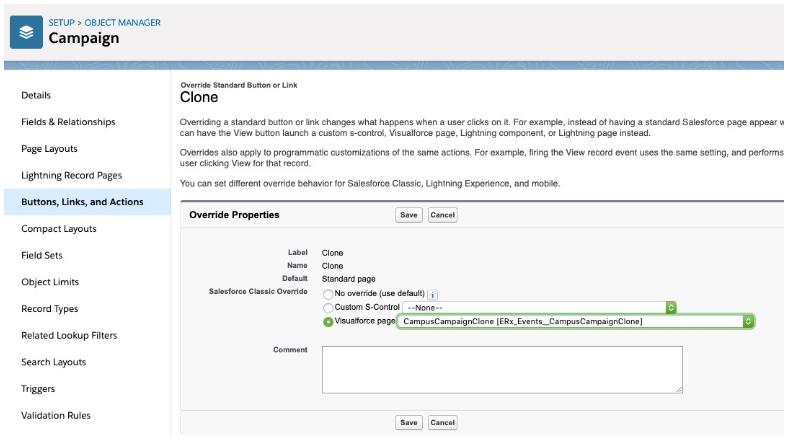Go to Page Layouts section
The width and height of the screenshot is (787, 440).
[49, 149]
